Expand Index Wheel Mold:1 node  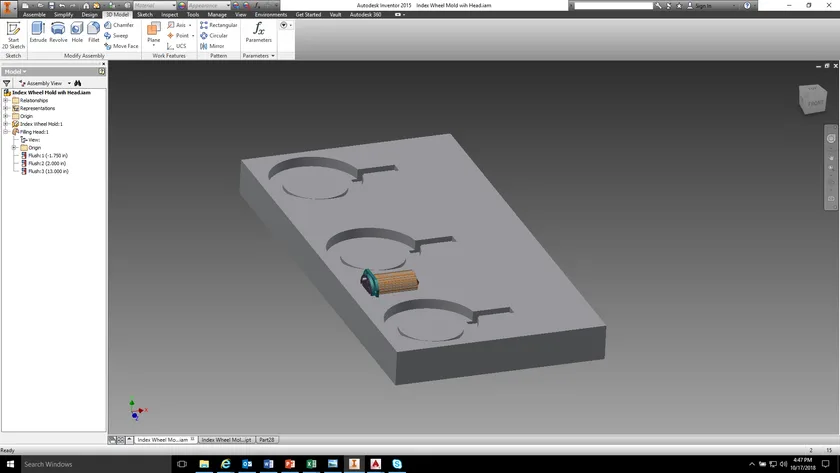pos(6,124)
